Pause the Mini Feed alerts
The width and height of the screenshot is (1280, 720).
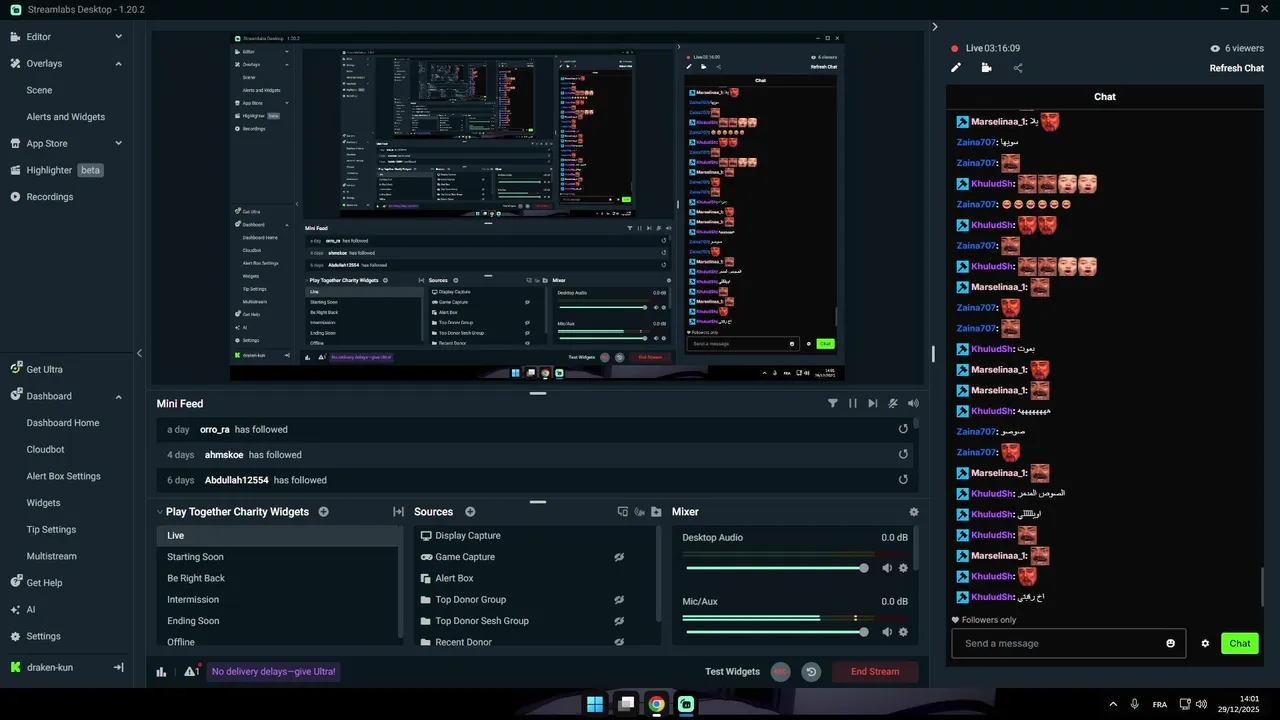(x=853, y=404)
